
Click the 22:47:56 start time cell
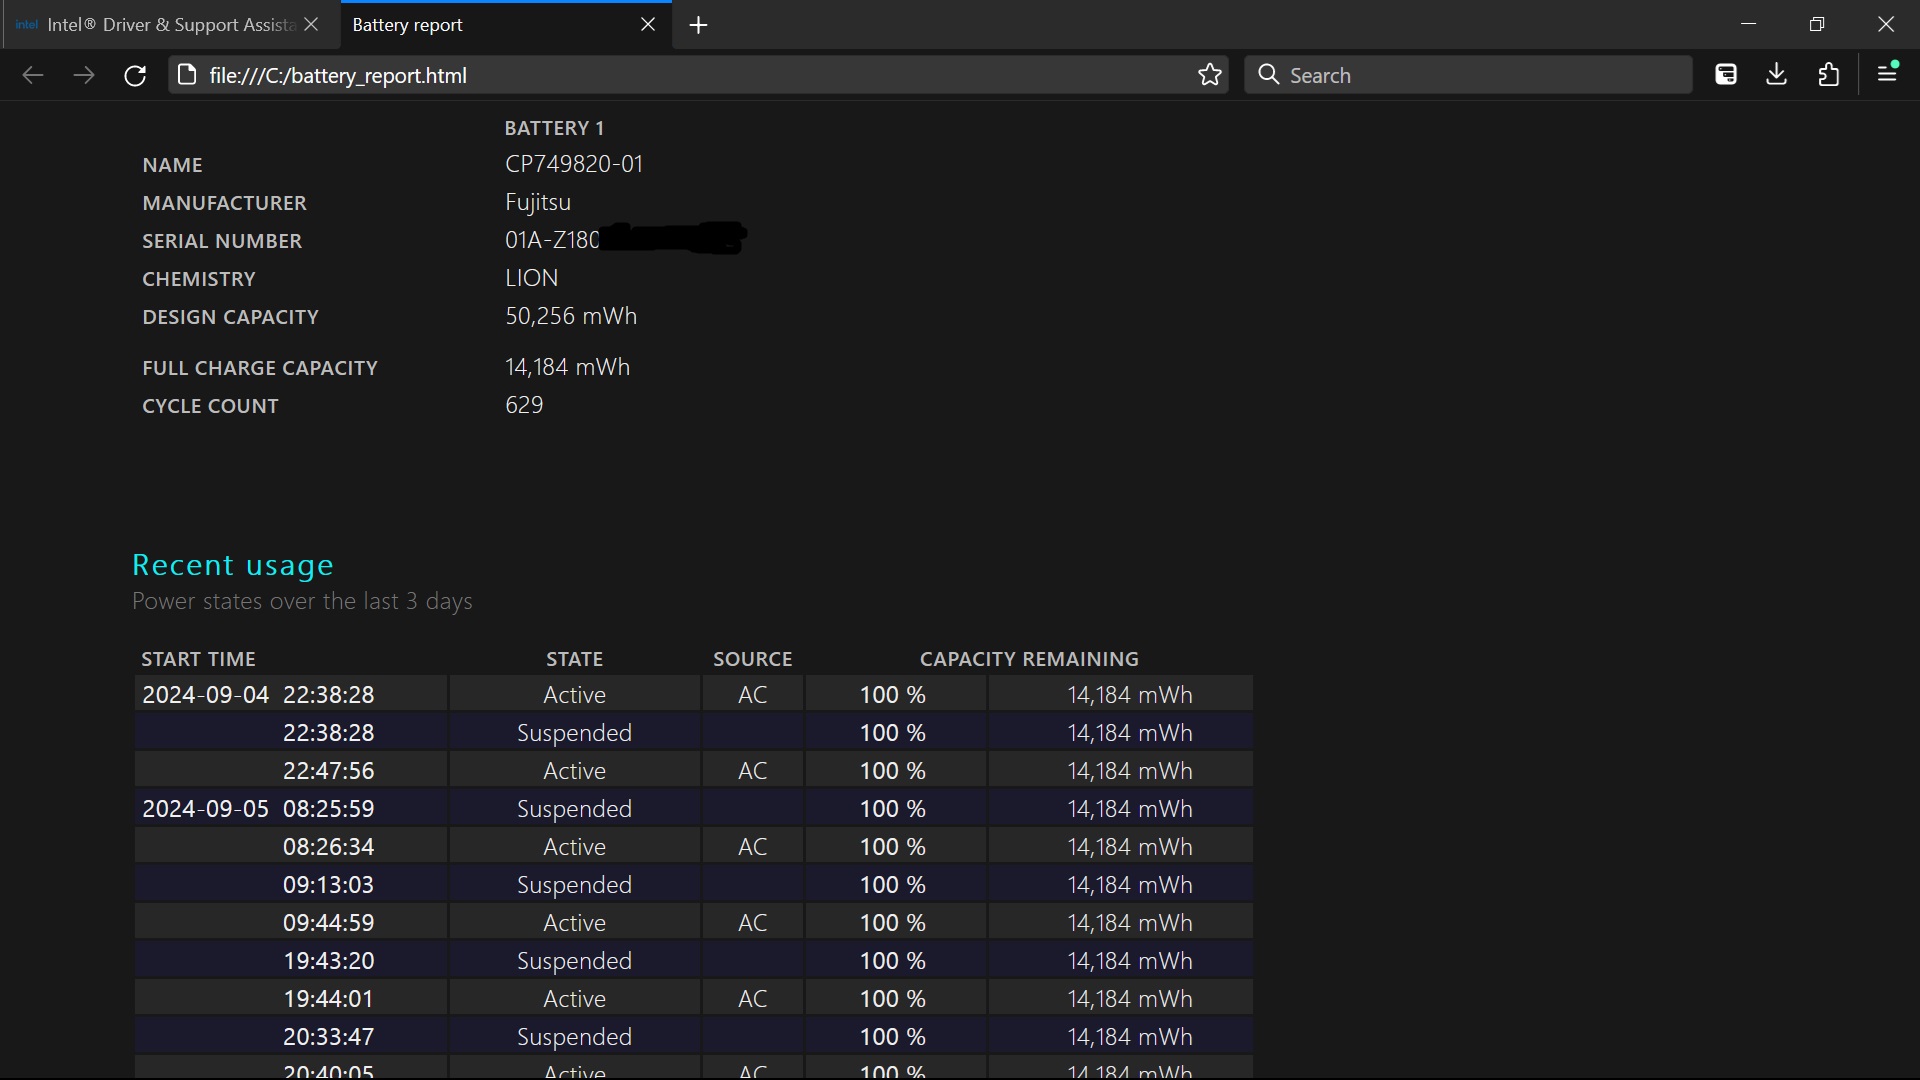pos(291,770)
